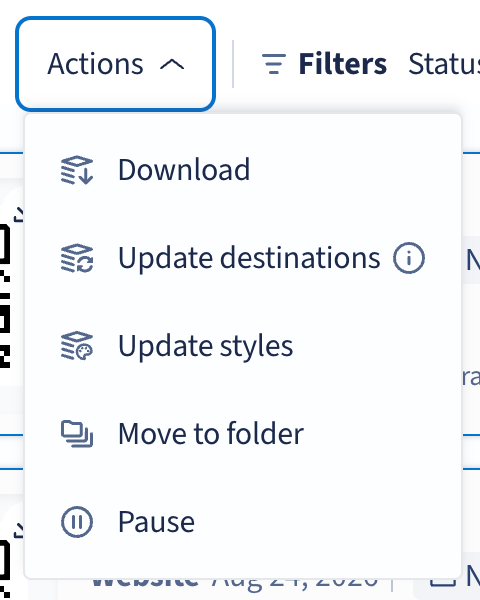Click the Actions dropdown button
480x600 pixels.
(x=115, y=64)
